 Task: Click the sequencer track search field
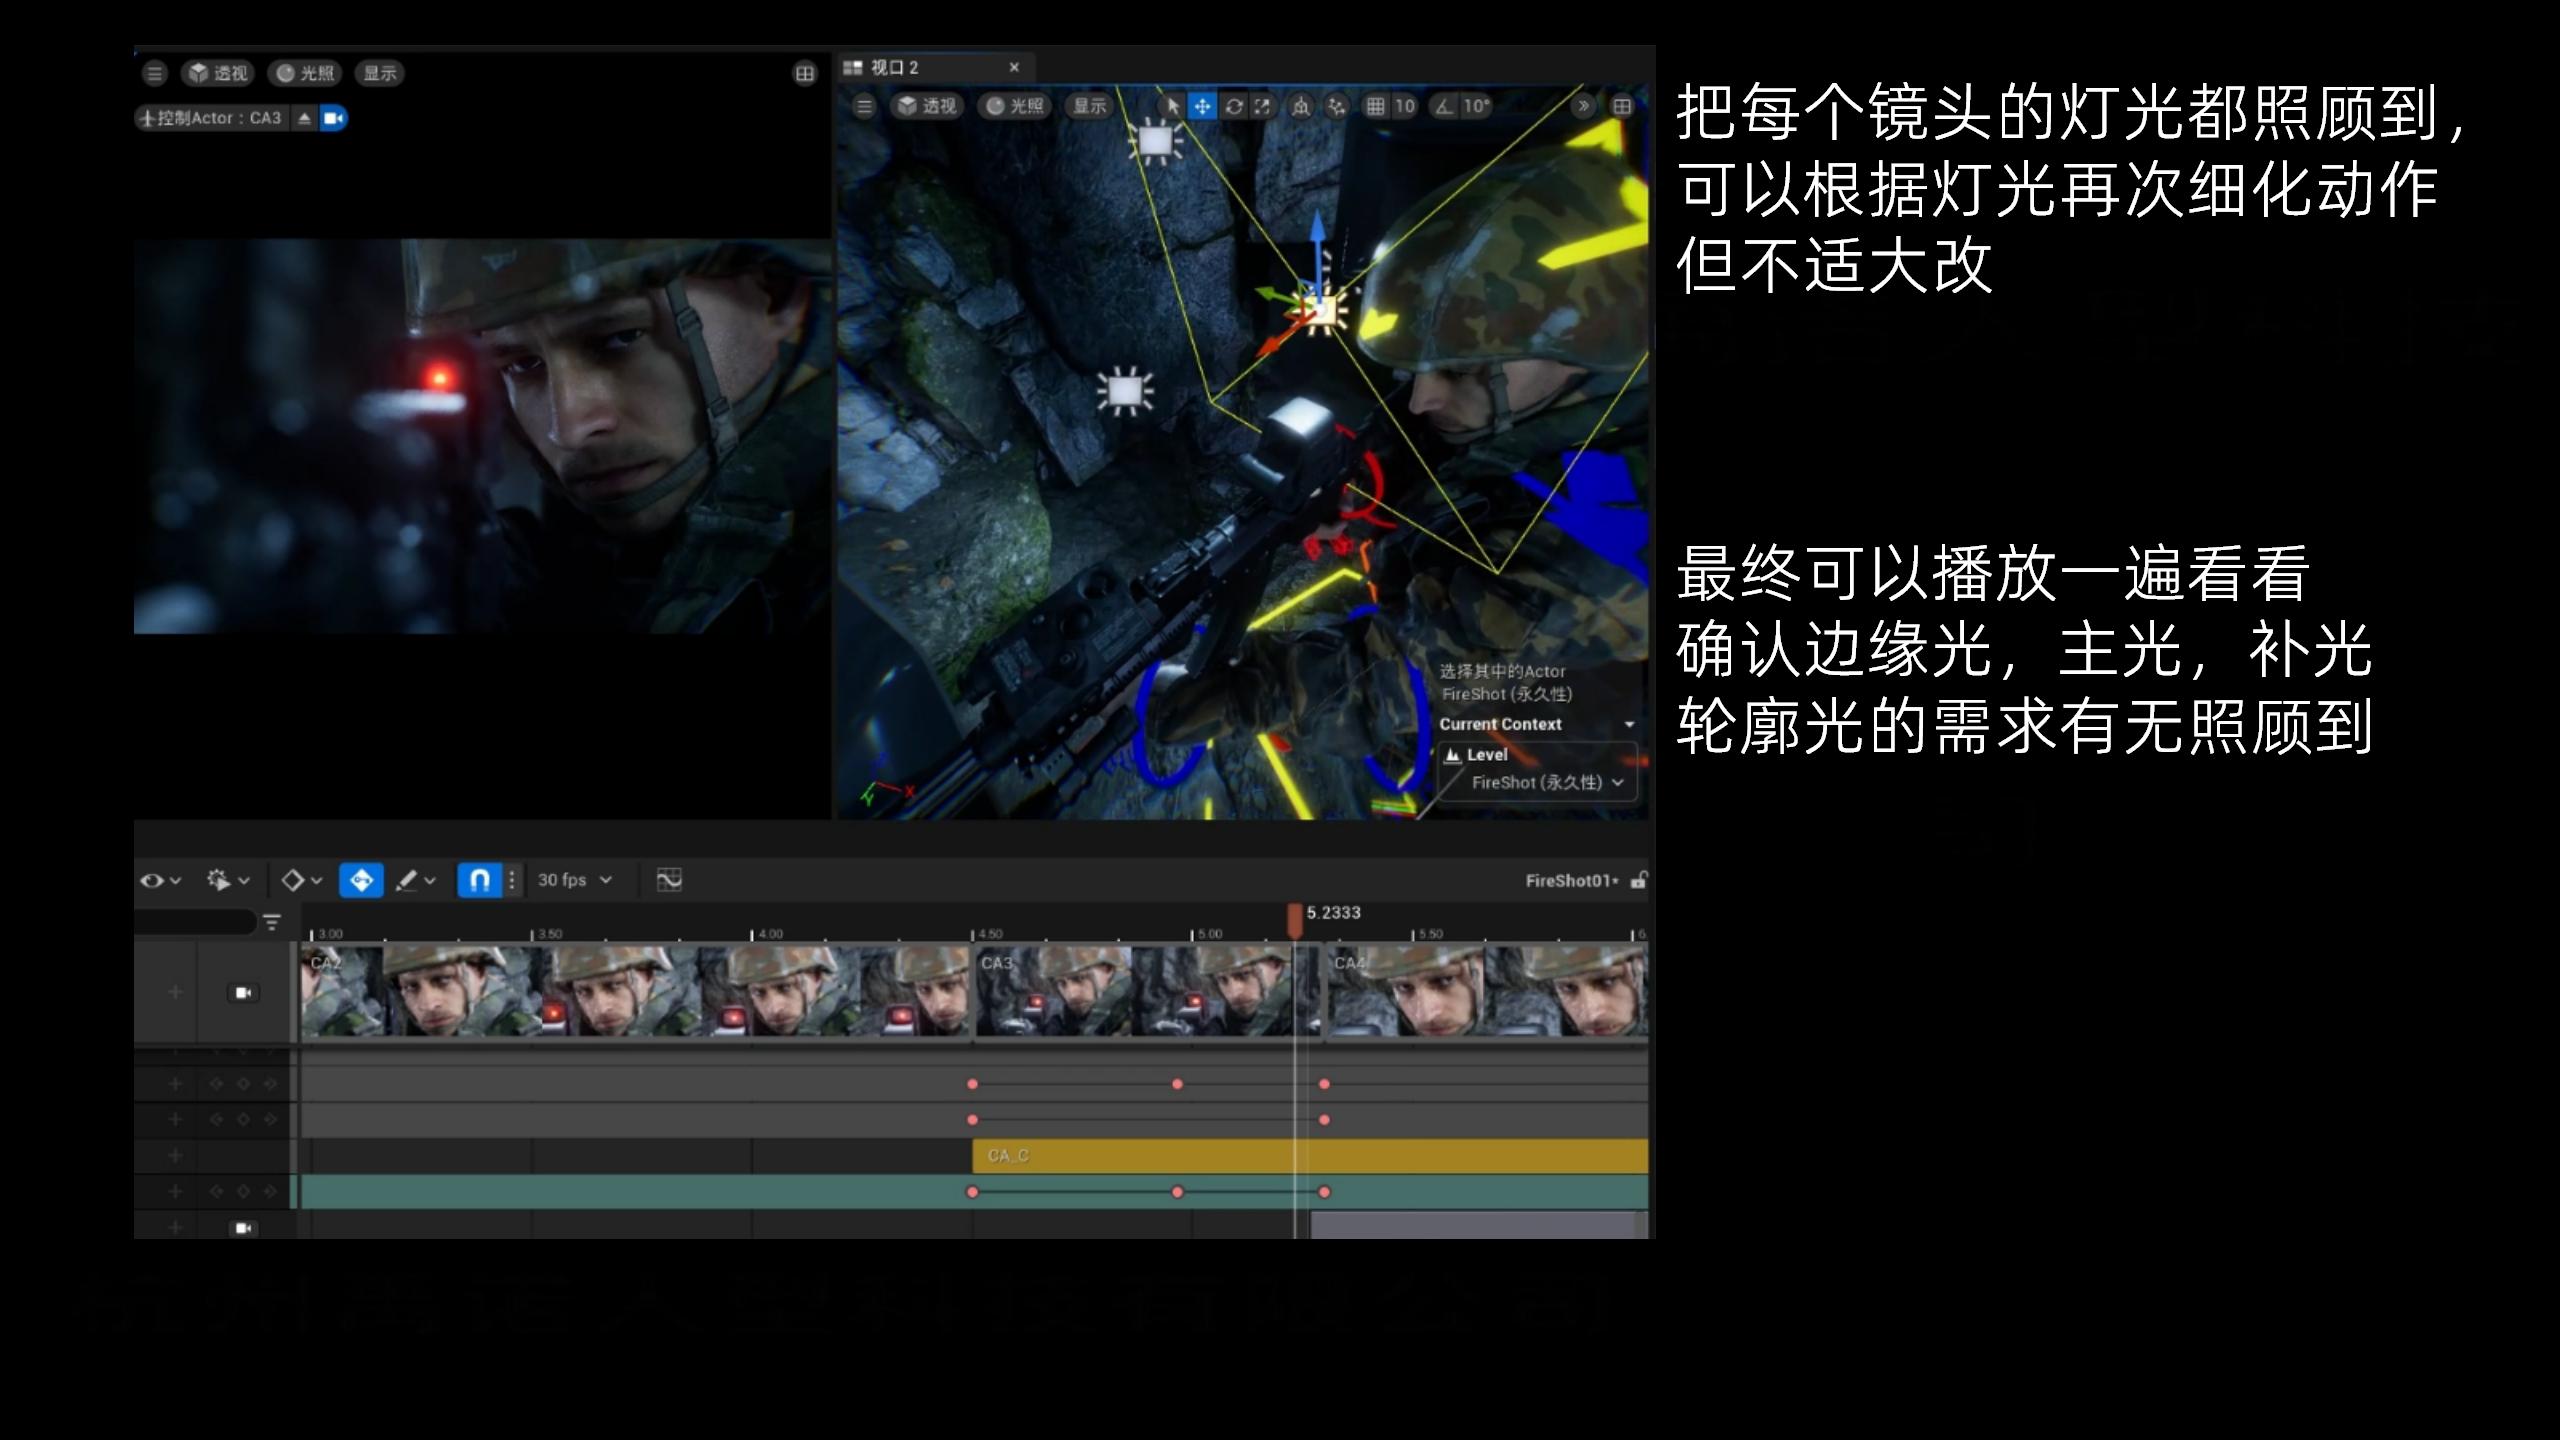195,922
